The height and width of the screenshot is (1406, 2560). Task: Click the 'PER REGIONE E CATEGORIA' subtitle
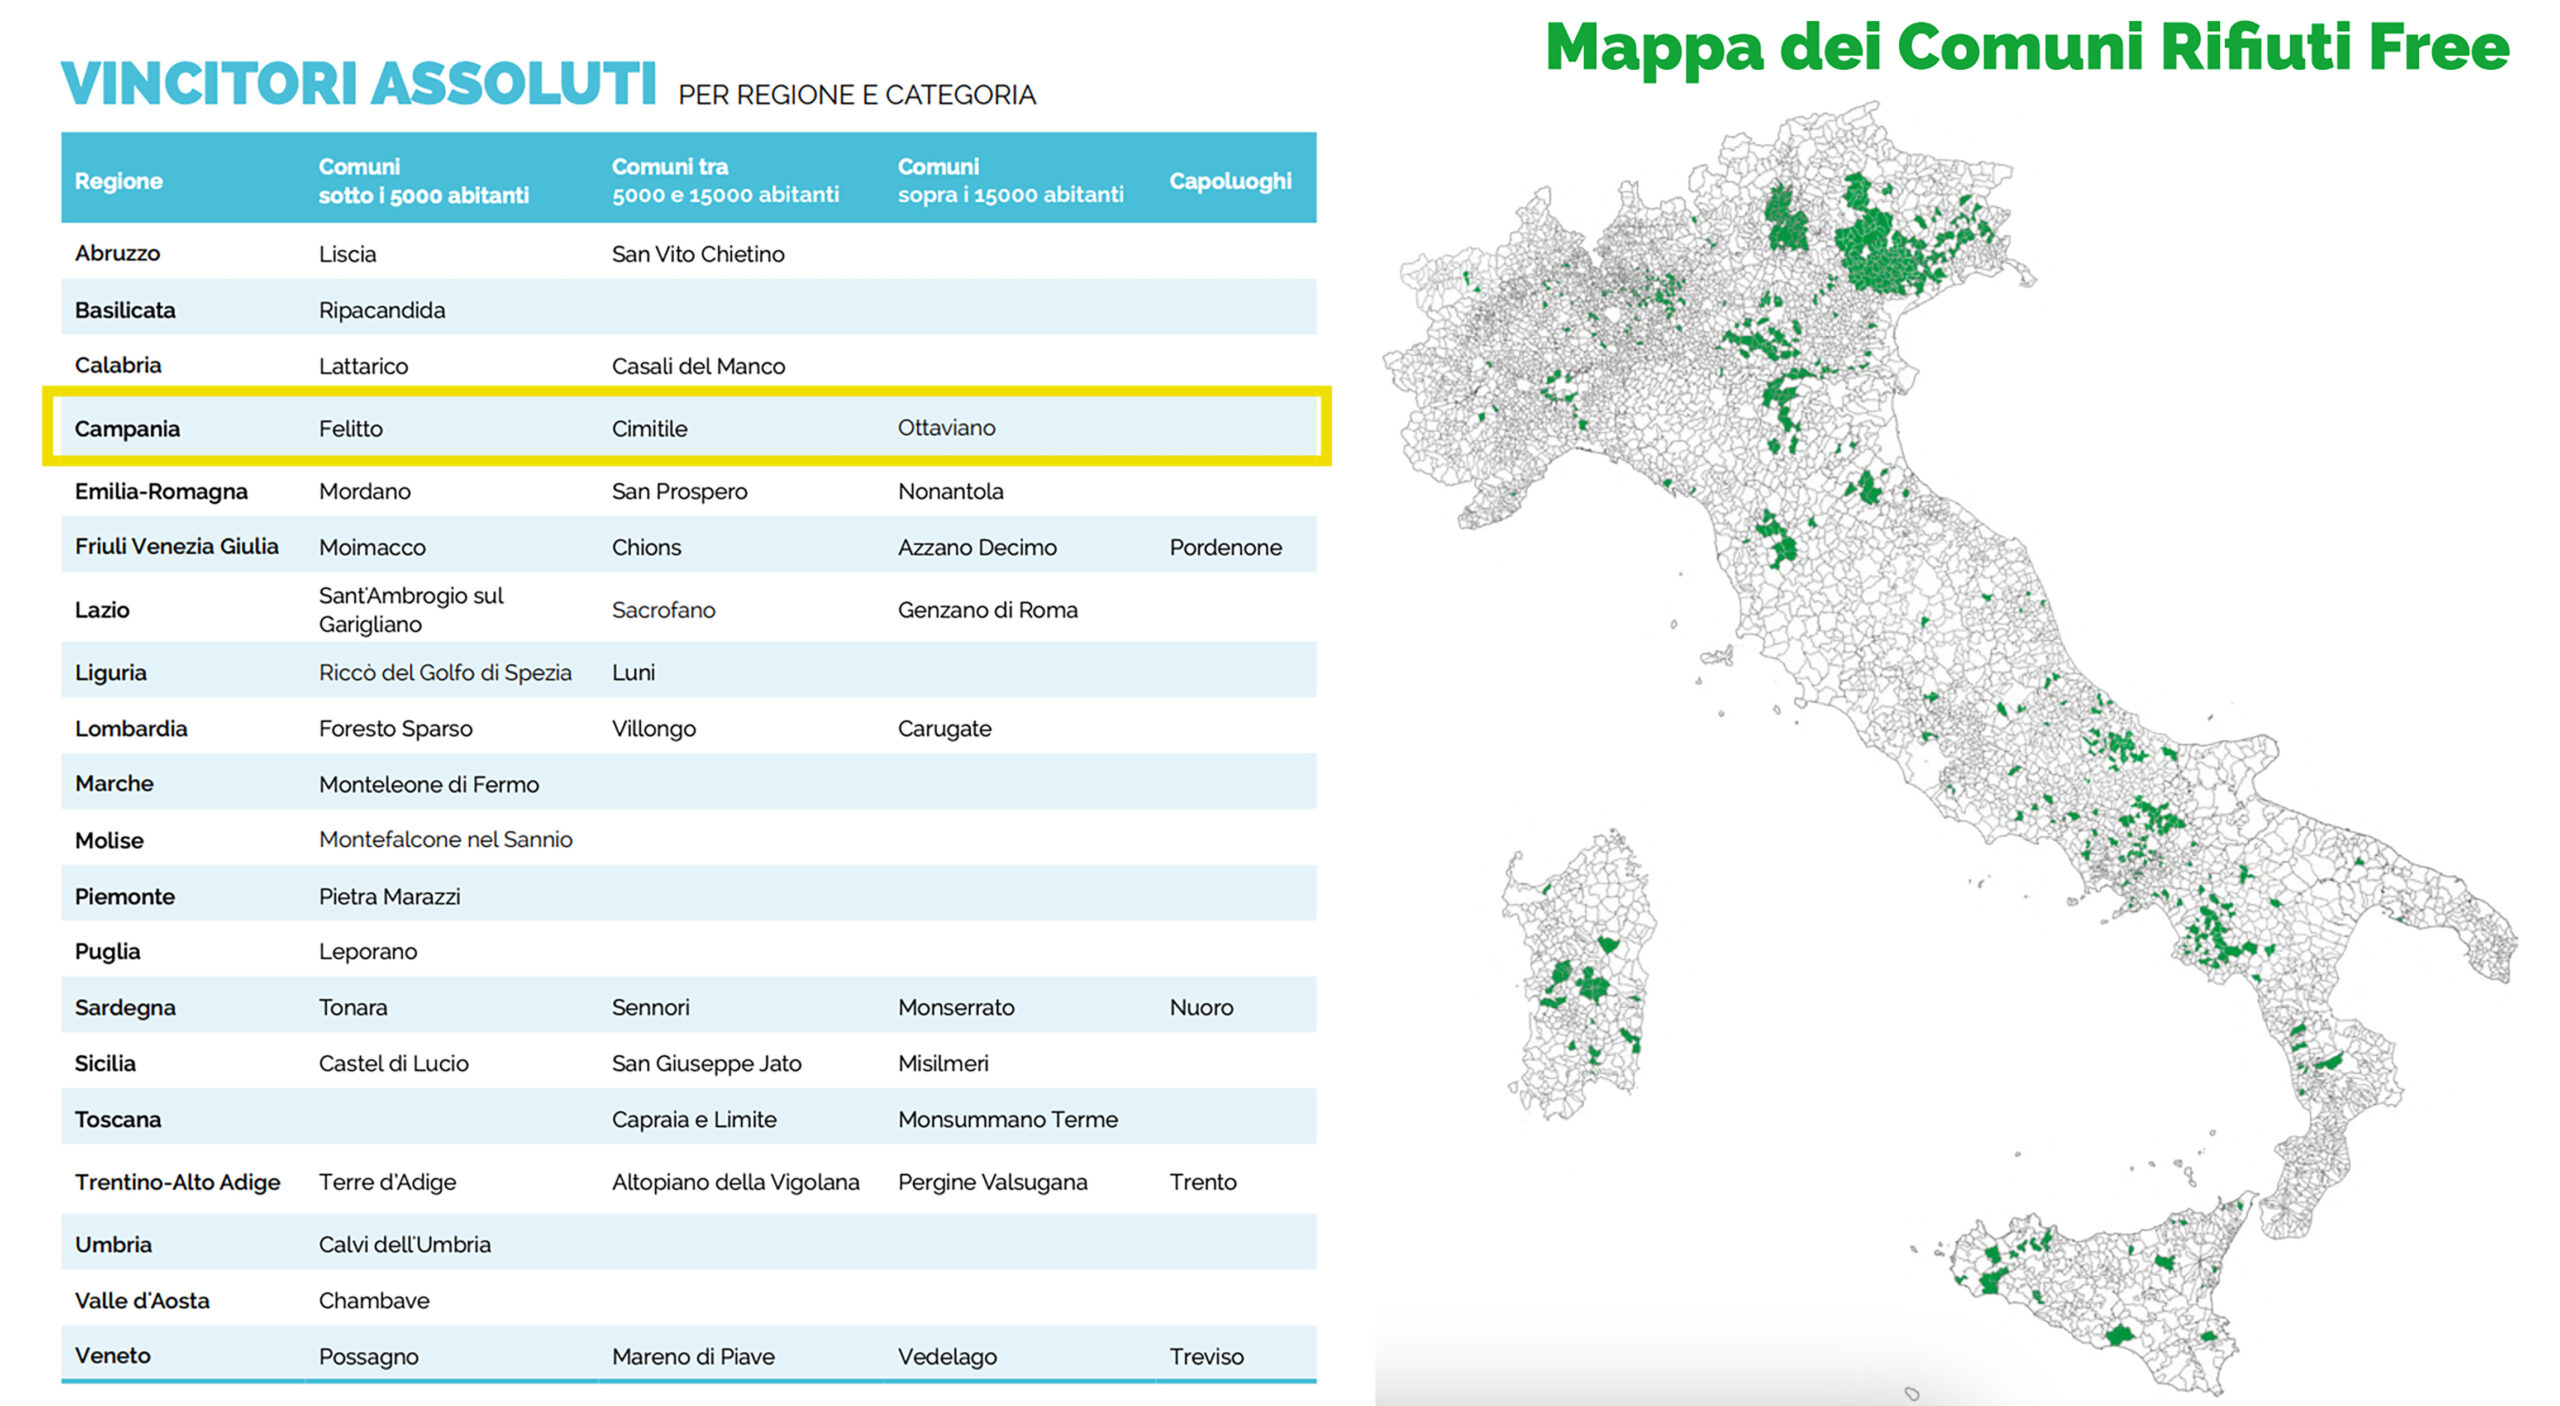point(857,95)
